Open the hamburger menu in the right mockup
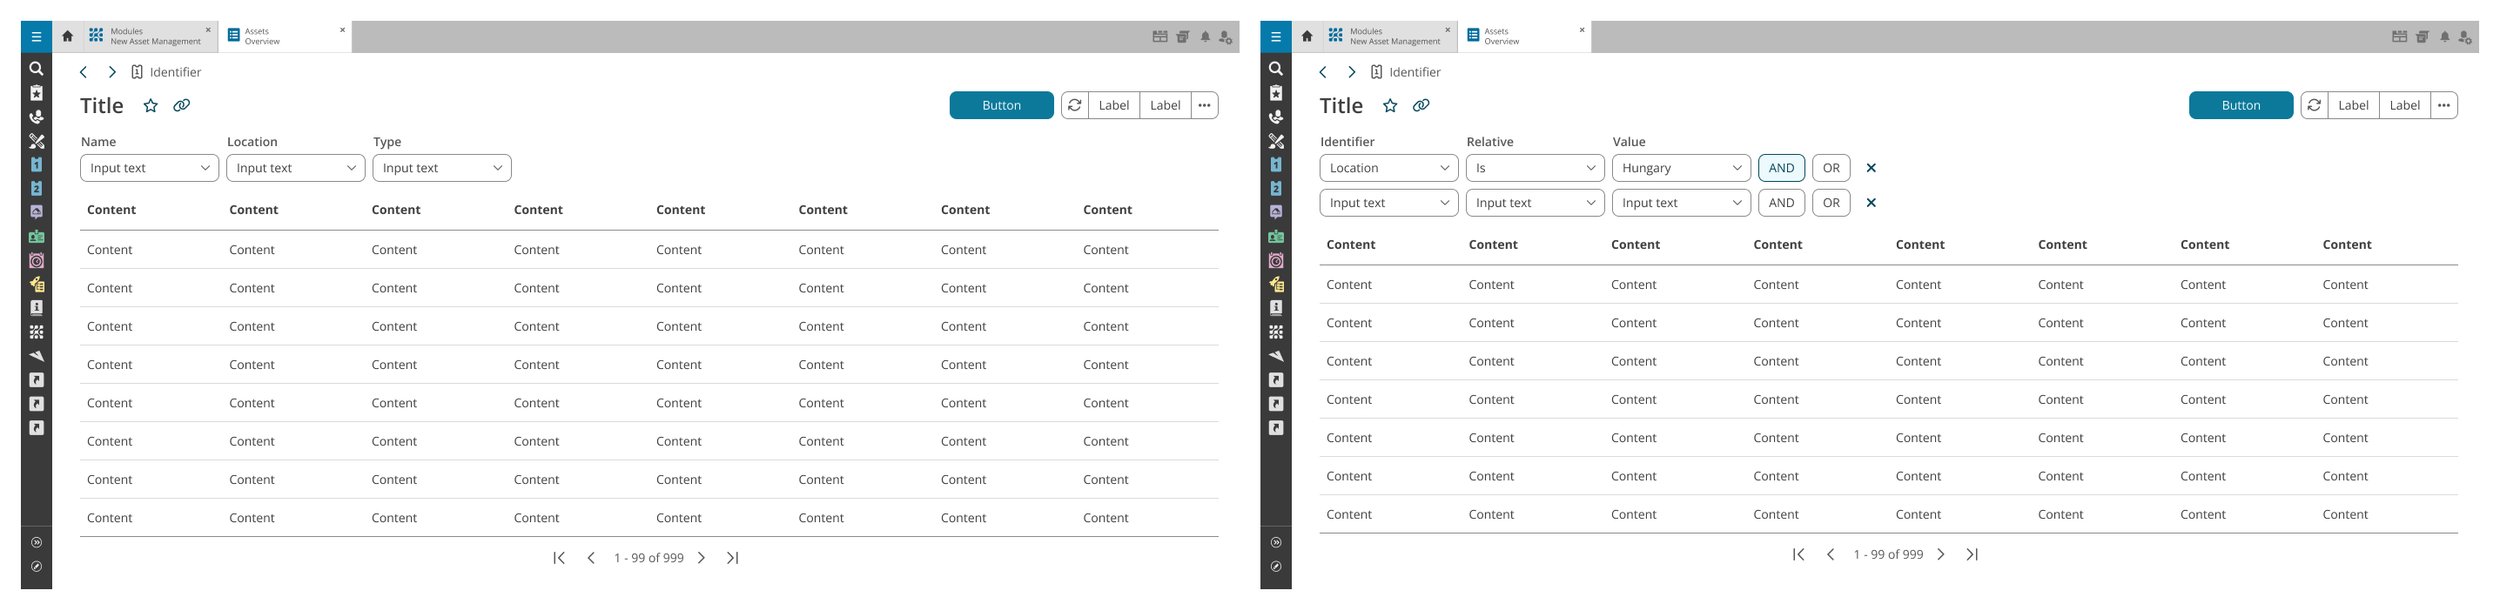Image resolution: width=2500 pixels, height=610 pixels. 1275,37
